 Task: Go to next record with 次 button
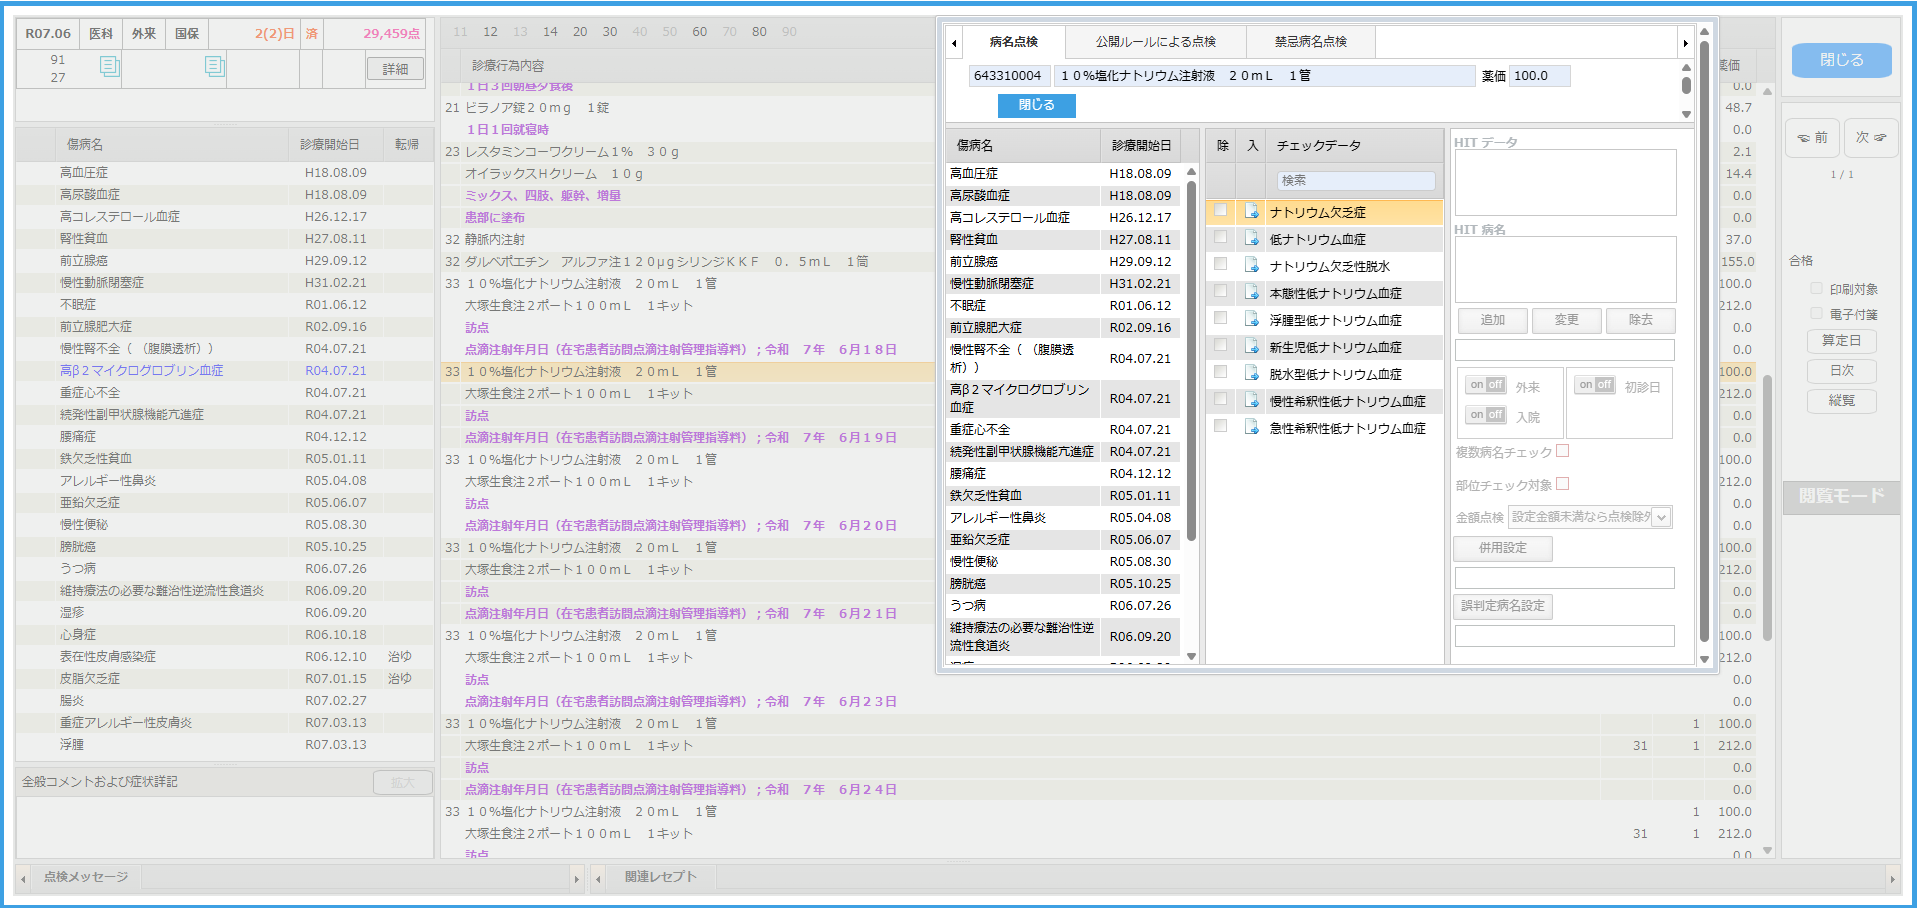point(1870,138)
